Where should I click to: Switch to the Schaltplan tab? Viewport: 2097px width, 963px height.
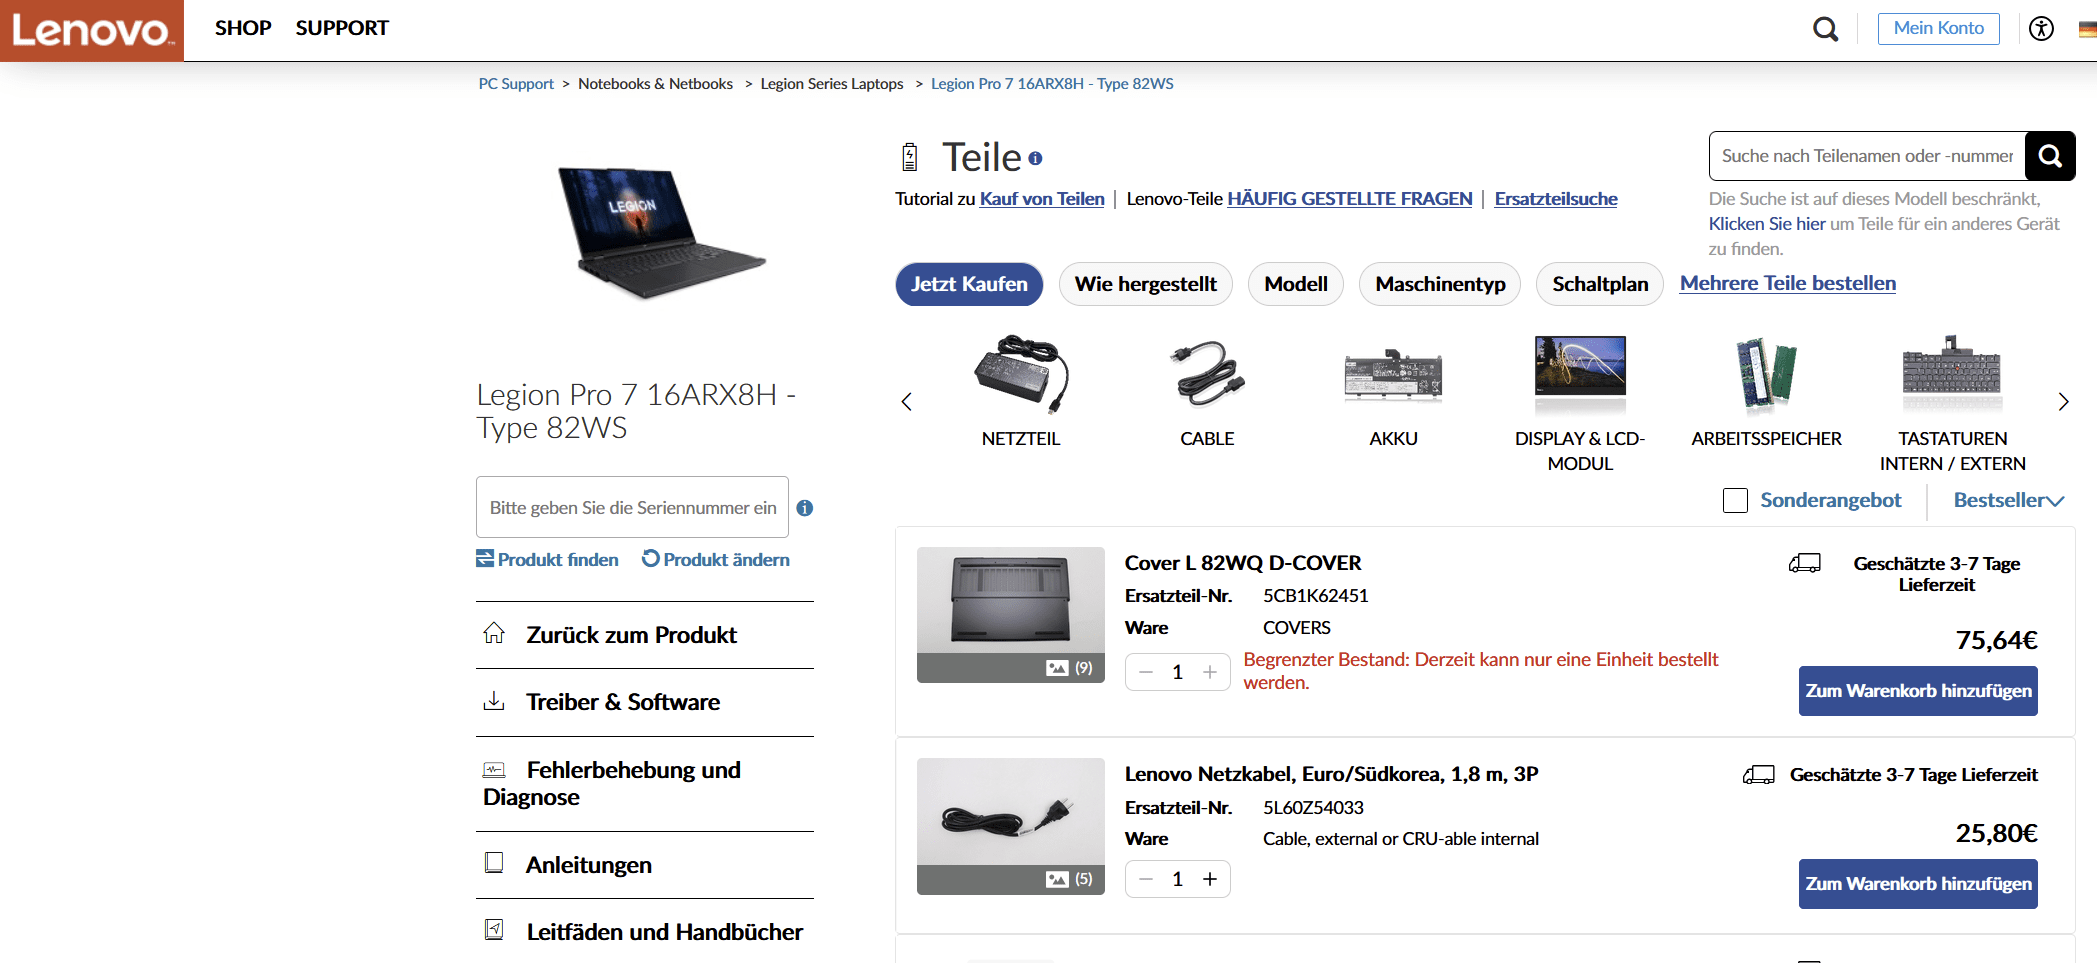[1600, 284]
